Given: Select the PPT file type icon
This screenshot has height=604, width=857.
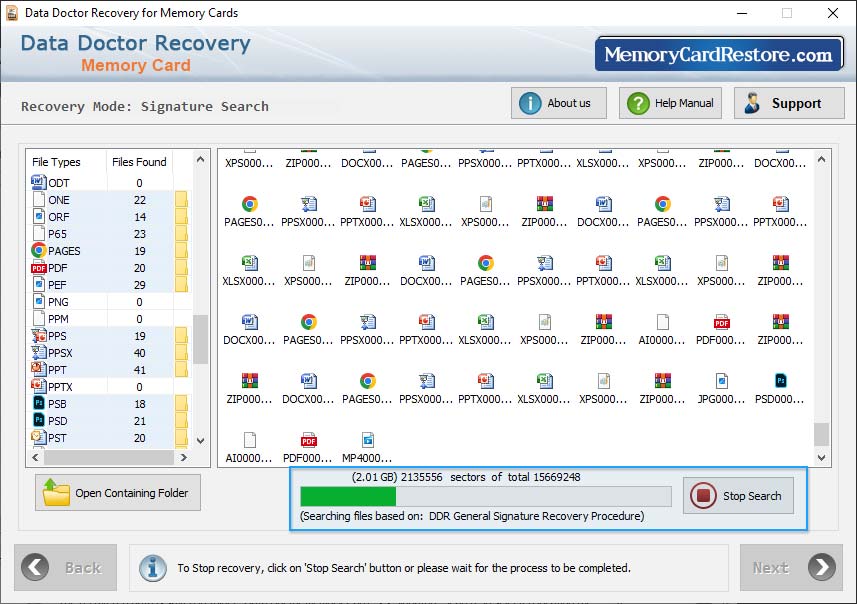Looking at the screenshot, I should coord(38,370).
